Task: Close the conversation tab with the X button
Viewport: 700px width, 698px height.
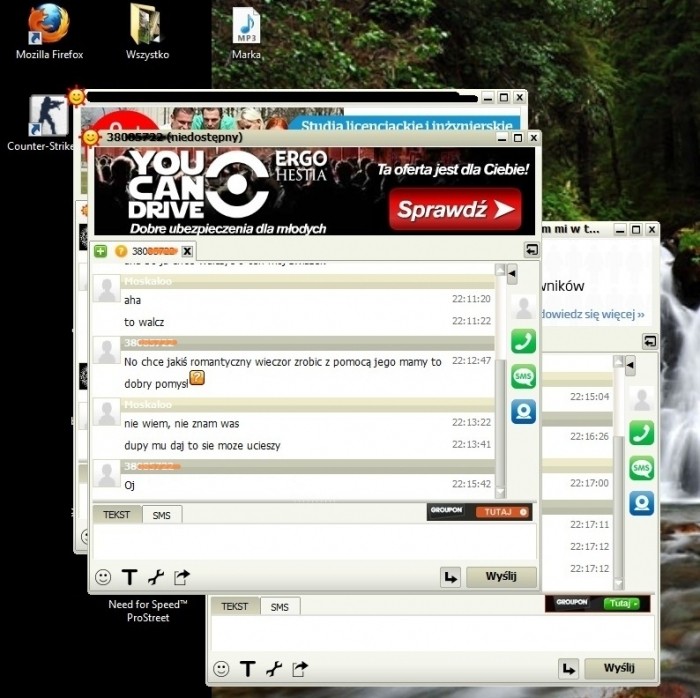Action: point(187,250)
